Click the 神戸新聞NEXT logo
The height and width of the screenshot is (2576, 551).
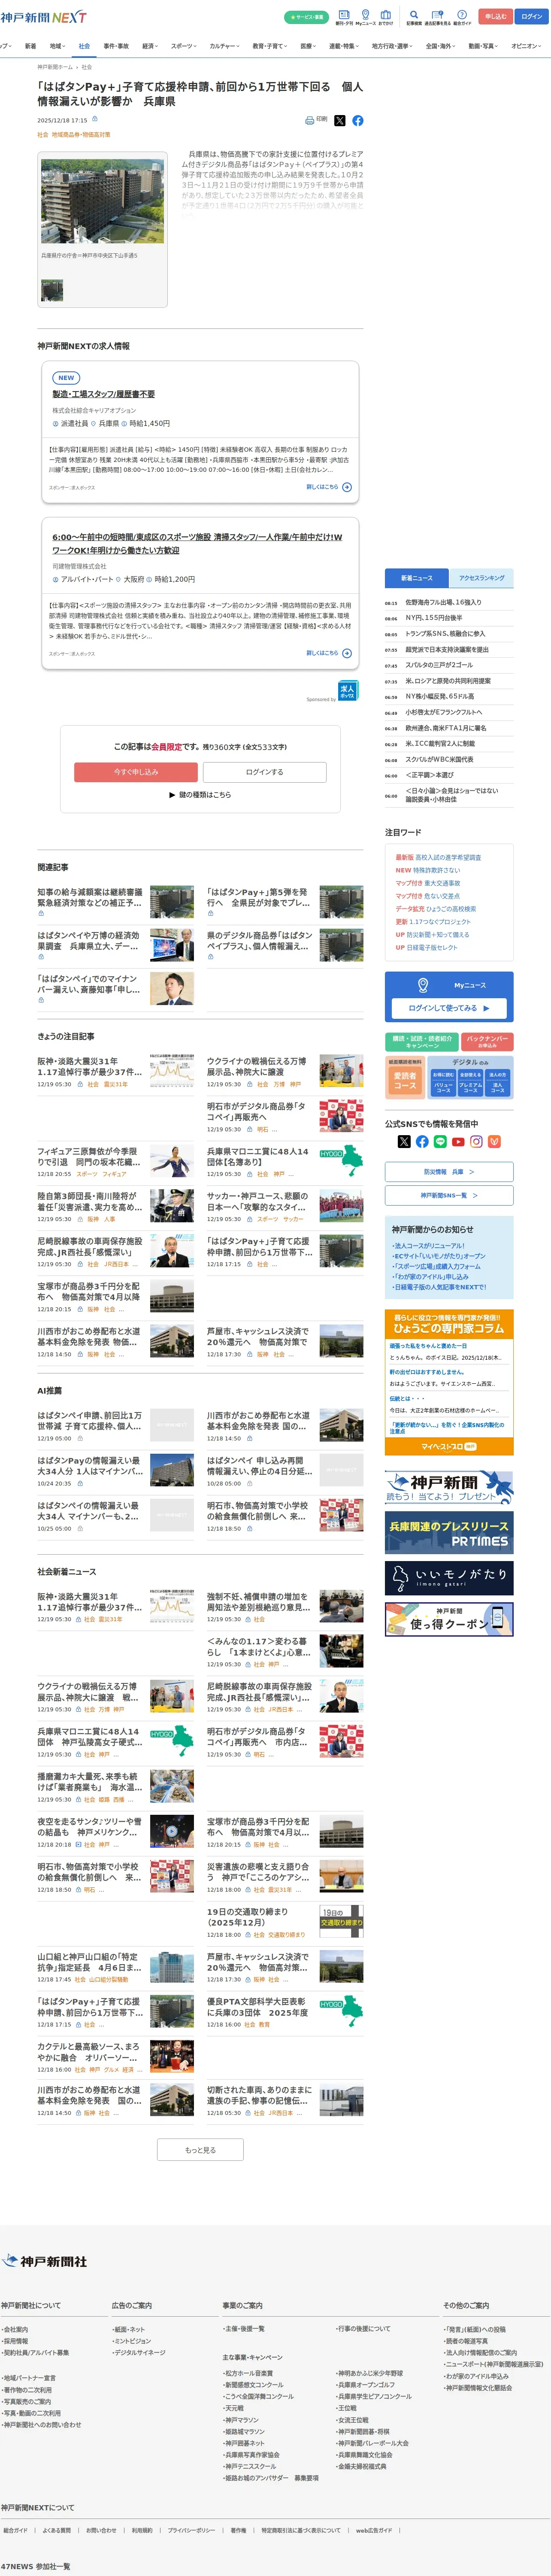tap(43, 17)
